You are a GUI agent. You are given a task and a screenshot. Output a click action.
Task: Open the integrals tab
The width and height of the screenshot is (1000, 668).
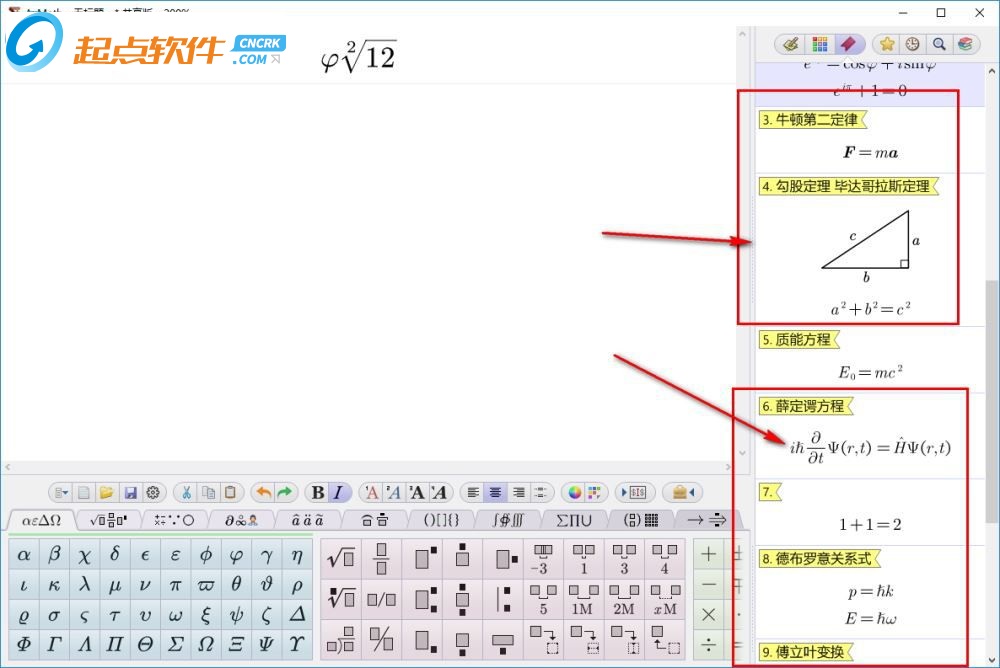point(508,521)
